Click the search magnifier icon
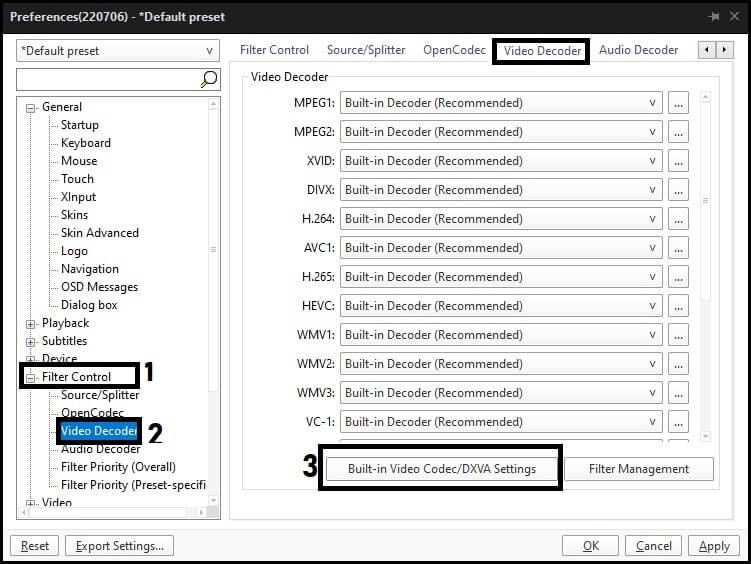The width and height of the screenshot is (751, 564). pos(209,79)
